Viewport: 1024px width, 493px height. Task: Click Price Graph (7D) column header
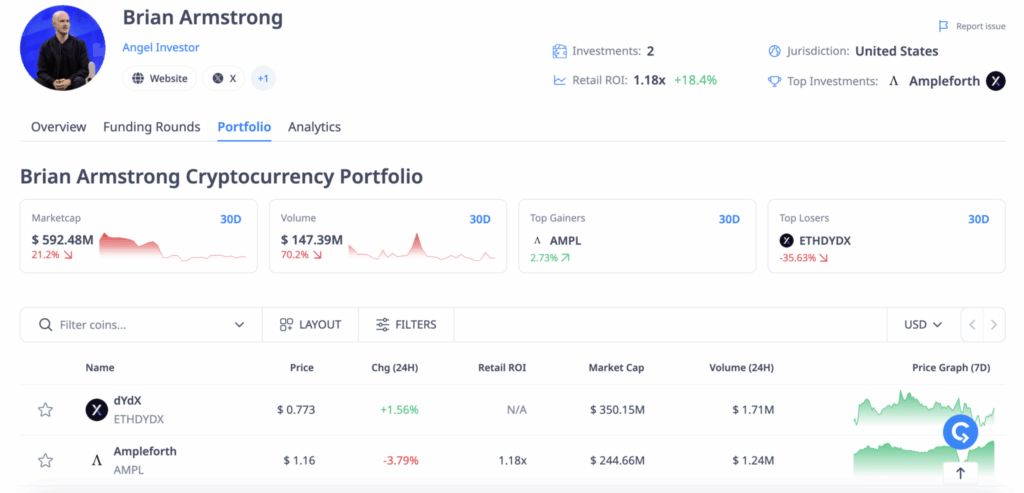tap(951, 368)
